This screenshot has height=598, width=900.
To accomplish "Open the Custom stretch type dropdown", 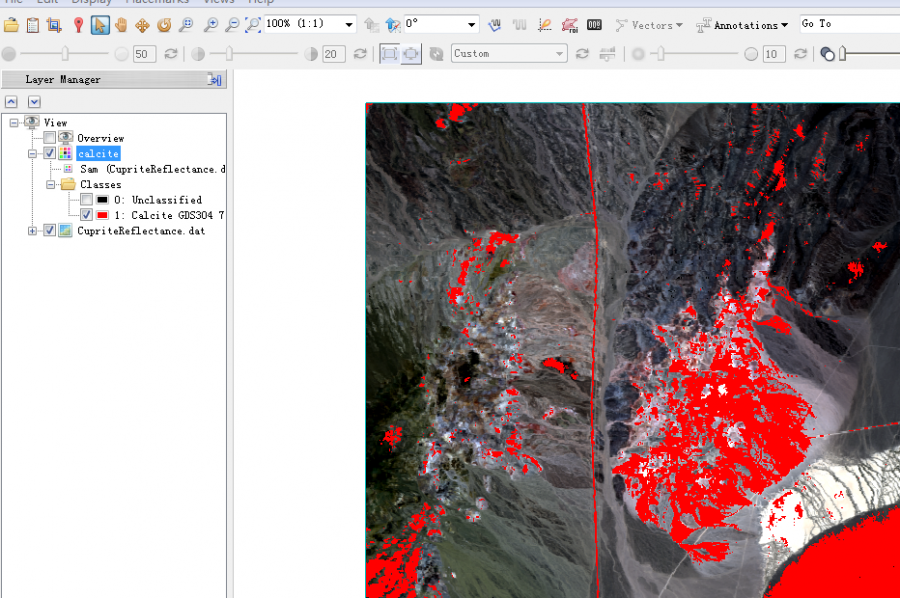I will tap(559, 54).
